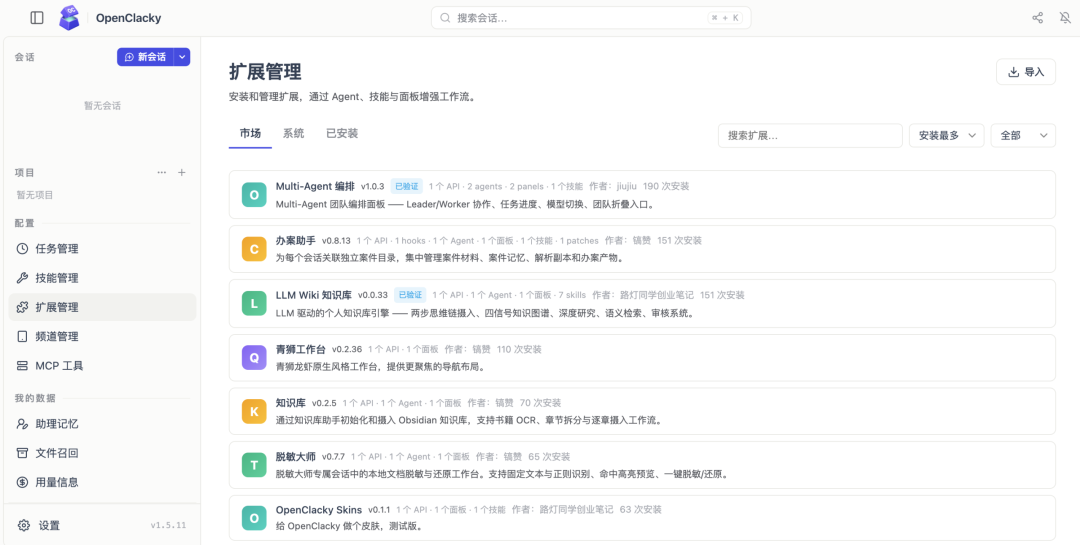This screenshot has width=1080, height=545.
Task: Click 青狮工作台 purple Q avatar
Action: 254,358
